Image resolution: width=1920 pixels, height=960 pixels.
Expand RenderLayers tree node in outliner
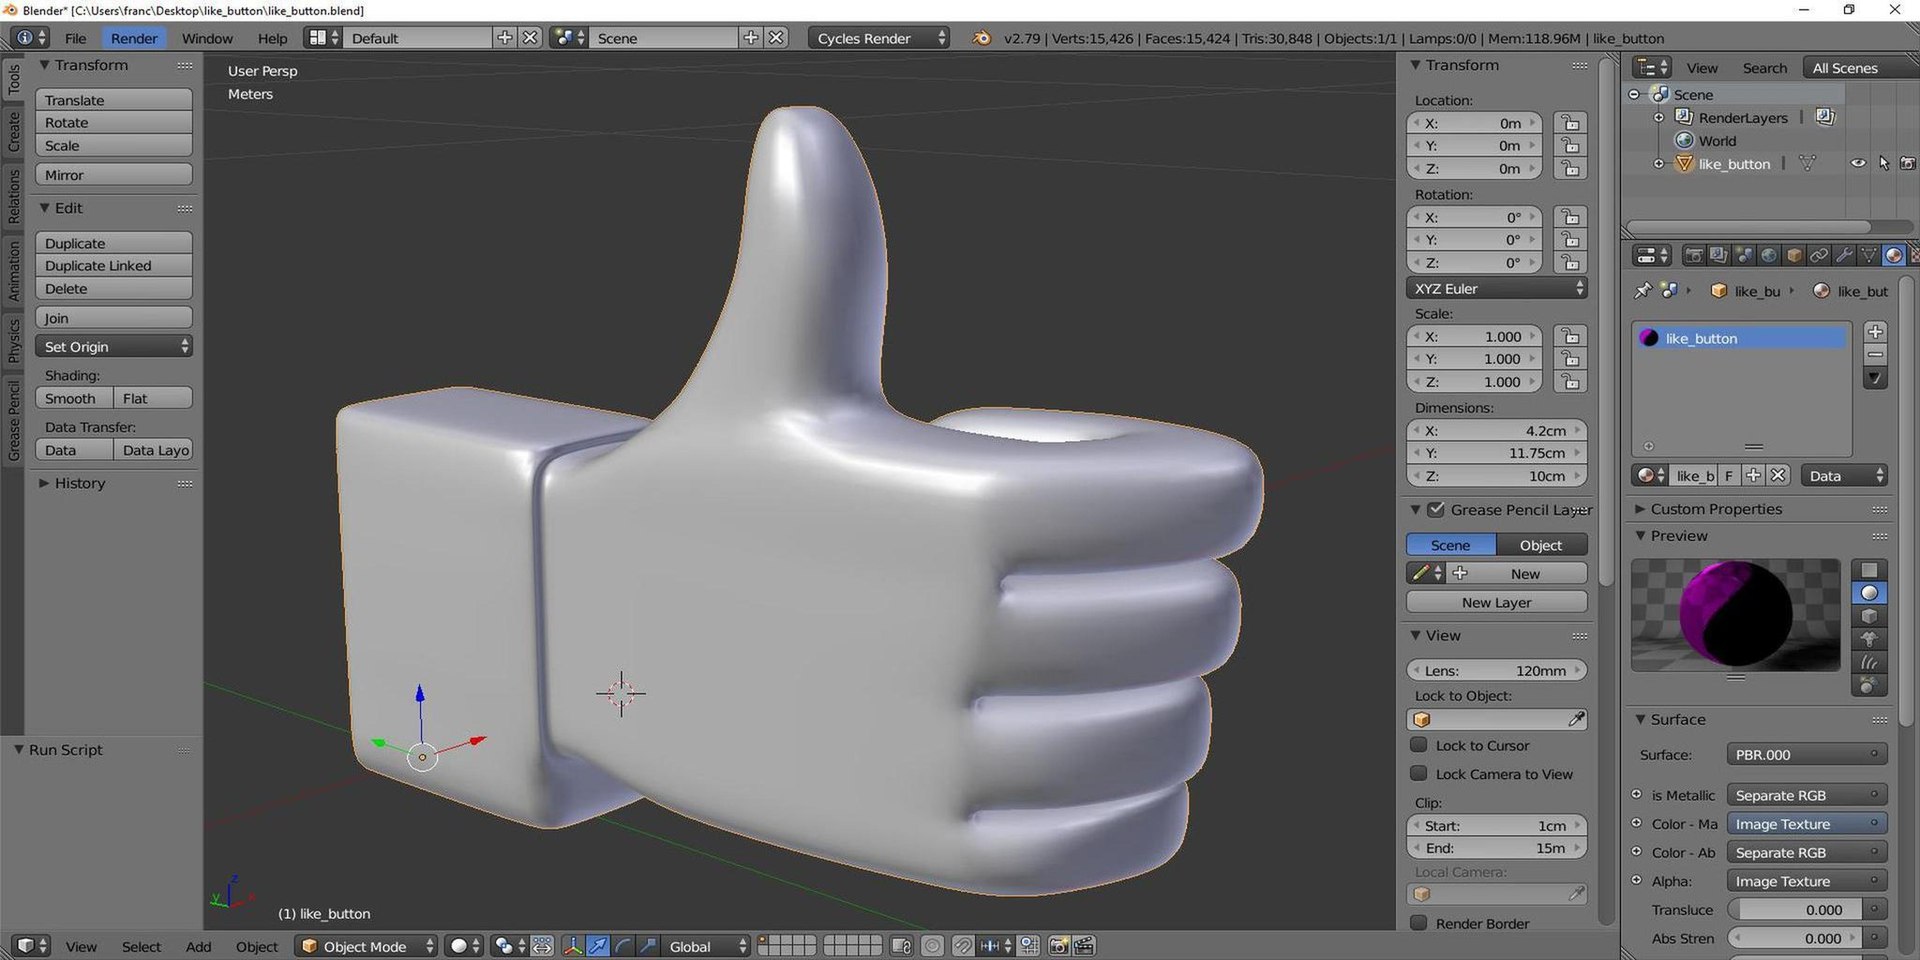[x=1659, y=118]
